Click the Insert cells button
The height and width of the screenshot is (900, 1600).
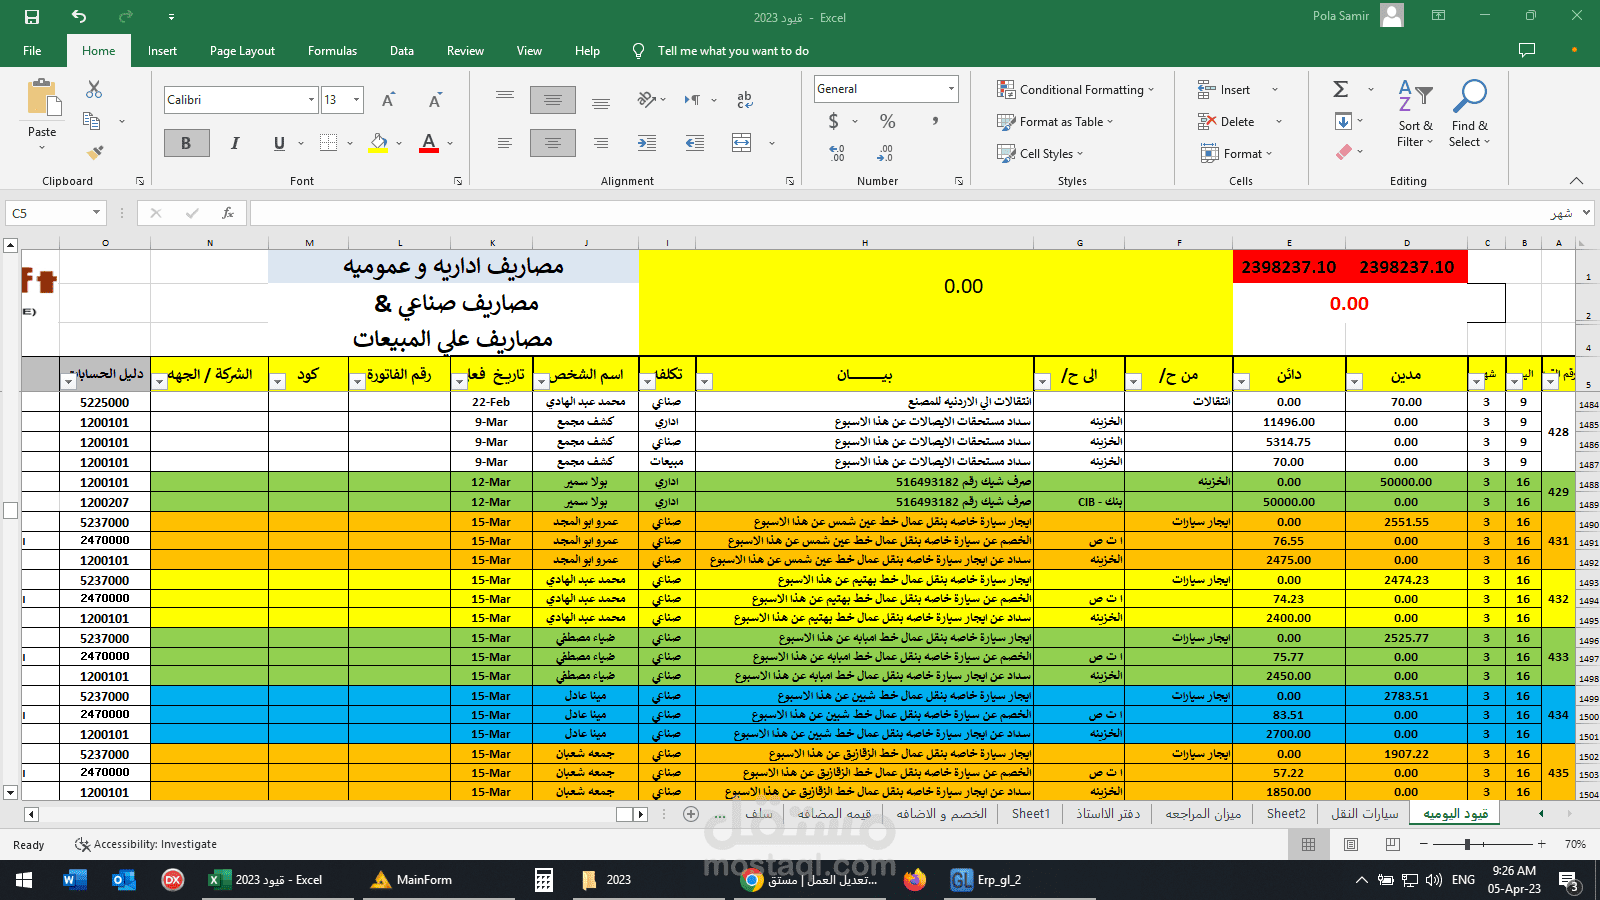pyautogui.click(x=1228, y=88)
